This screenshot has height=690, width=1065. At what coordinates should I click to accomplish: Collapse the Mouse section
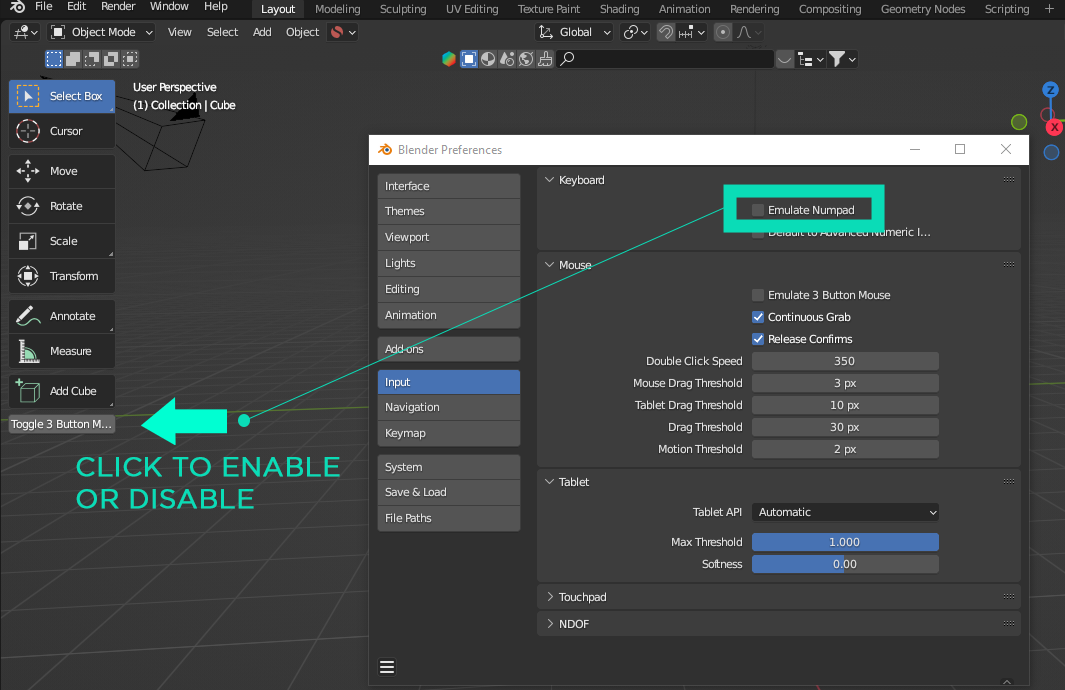(549, 265)
